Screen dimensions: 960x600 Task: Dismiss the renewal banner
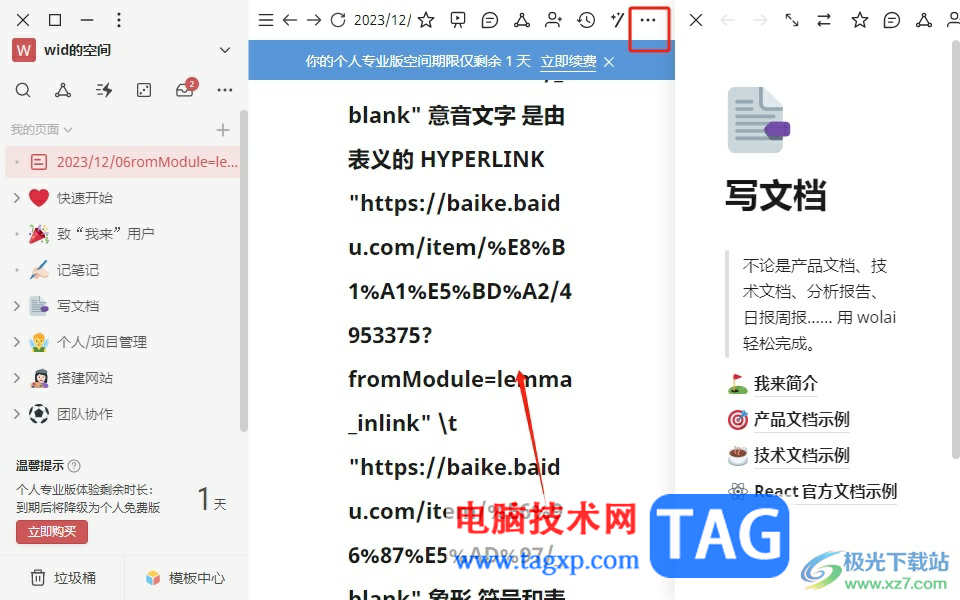[609, 62]
